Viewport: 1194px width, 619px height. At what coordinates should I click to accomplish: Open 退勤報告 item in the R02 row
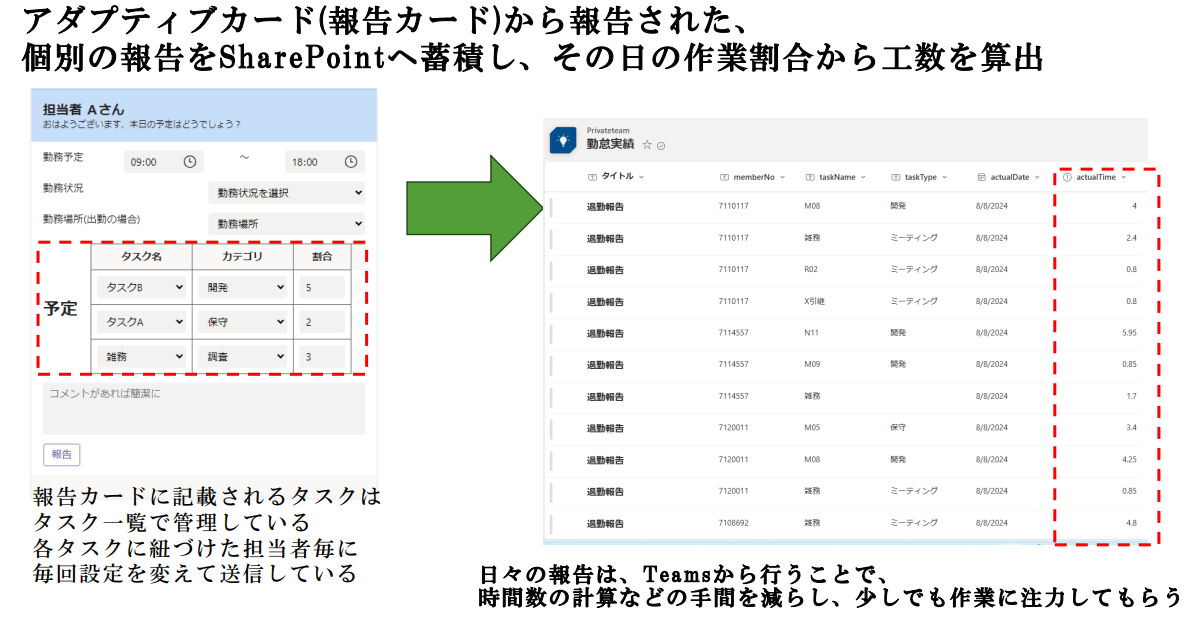[605, 270]
